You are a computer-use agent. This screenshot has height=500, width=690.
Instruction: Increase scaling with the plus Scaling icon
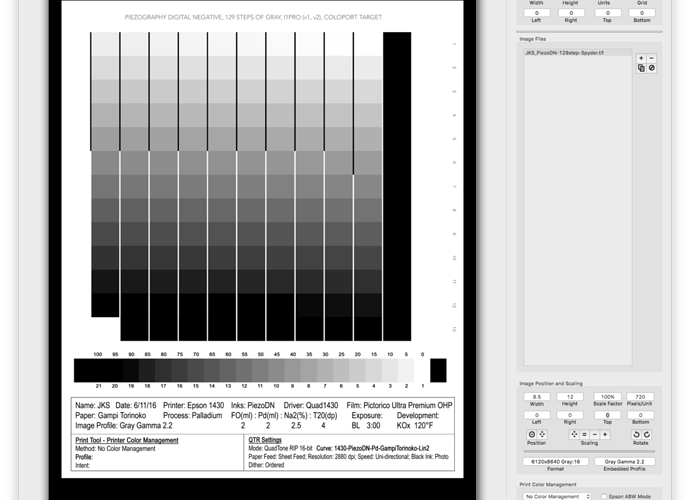[606, 434]
